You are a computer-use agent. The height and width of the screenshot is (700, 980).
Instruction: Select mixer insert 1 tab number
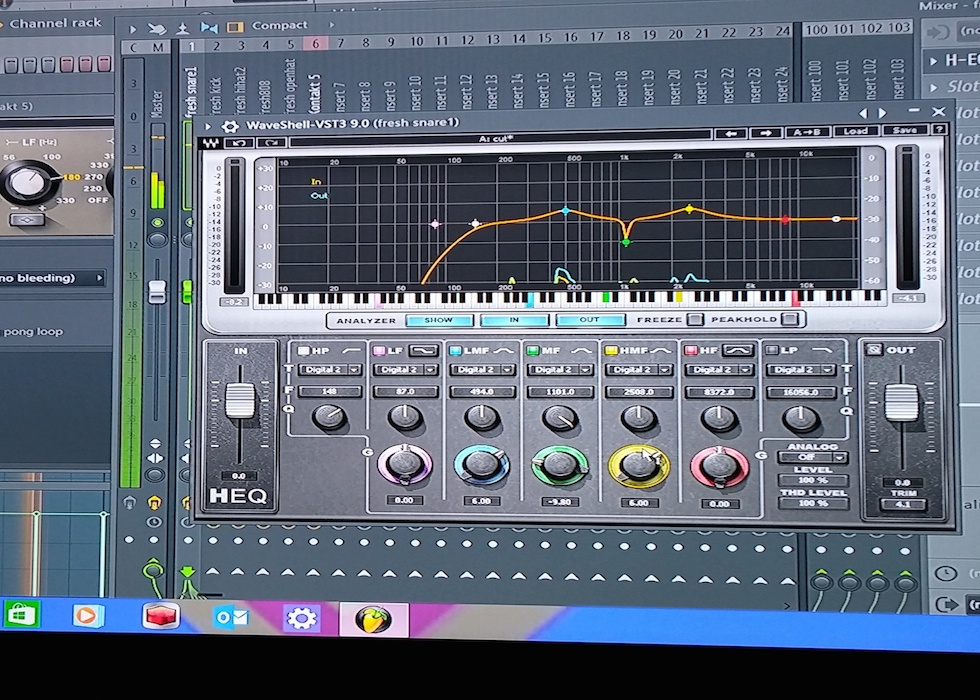[x=192, y=45]
